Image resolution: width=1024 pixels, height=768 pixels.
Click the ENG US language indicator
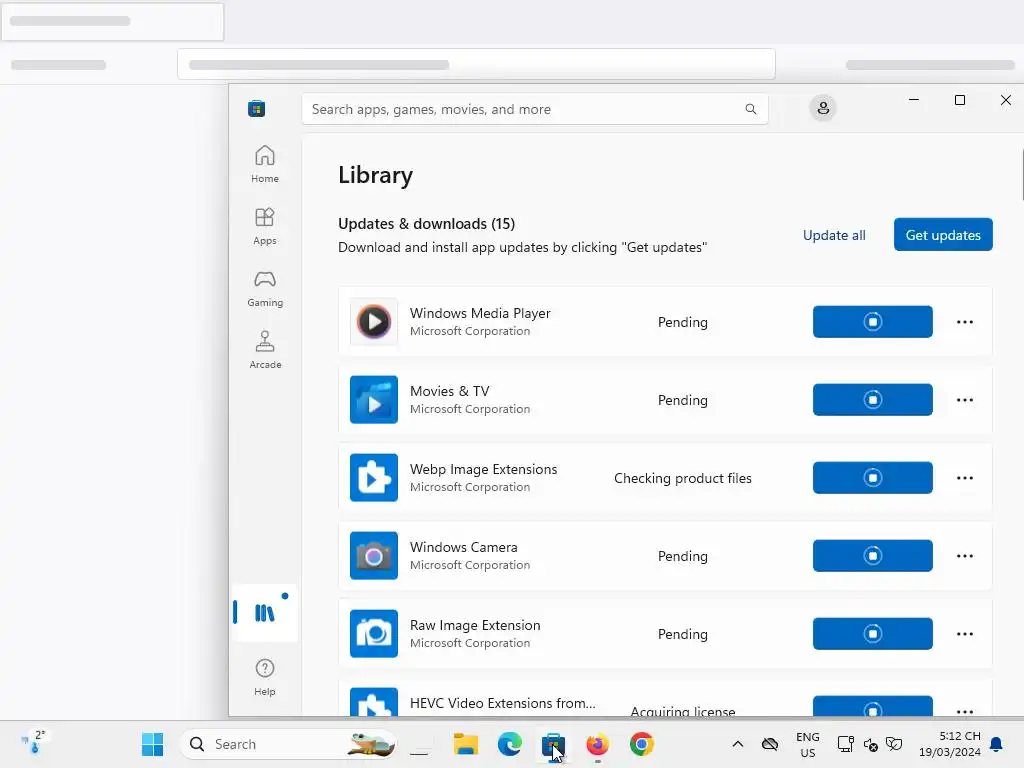click(808, 744)
